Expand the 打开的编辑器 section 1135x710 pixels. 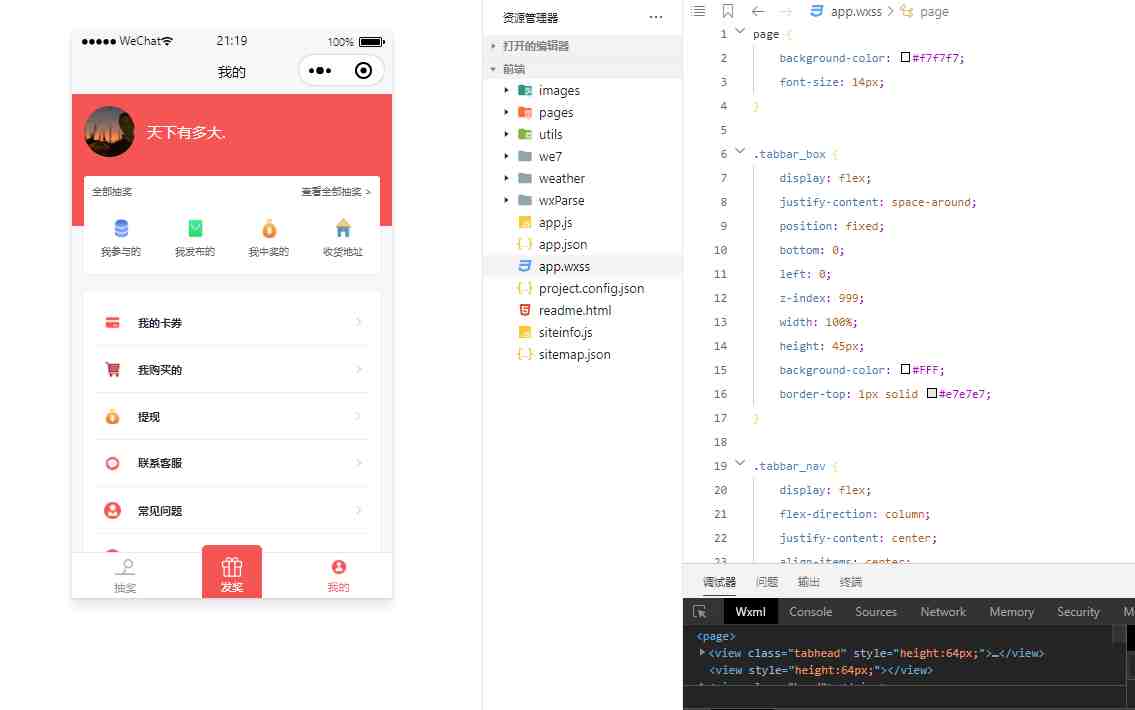click(x=493, y=46)
